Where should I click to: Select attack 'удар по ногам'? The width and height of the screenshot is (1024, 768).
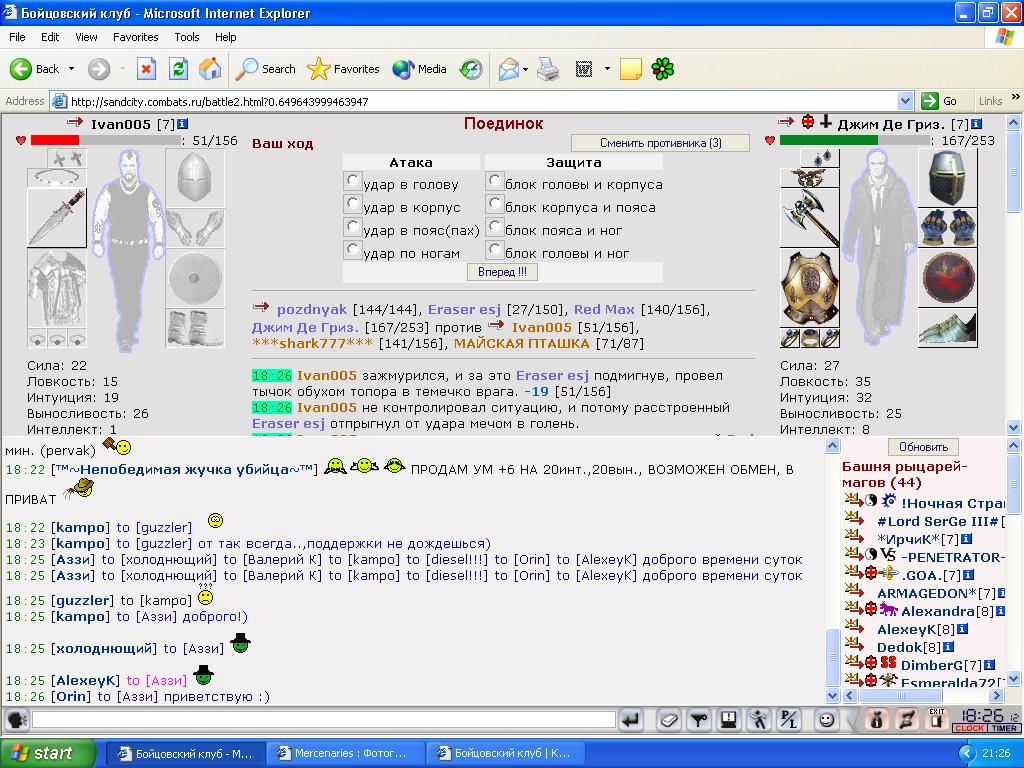click(x=353, y=249)
